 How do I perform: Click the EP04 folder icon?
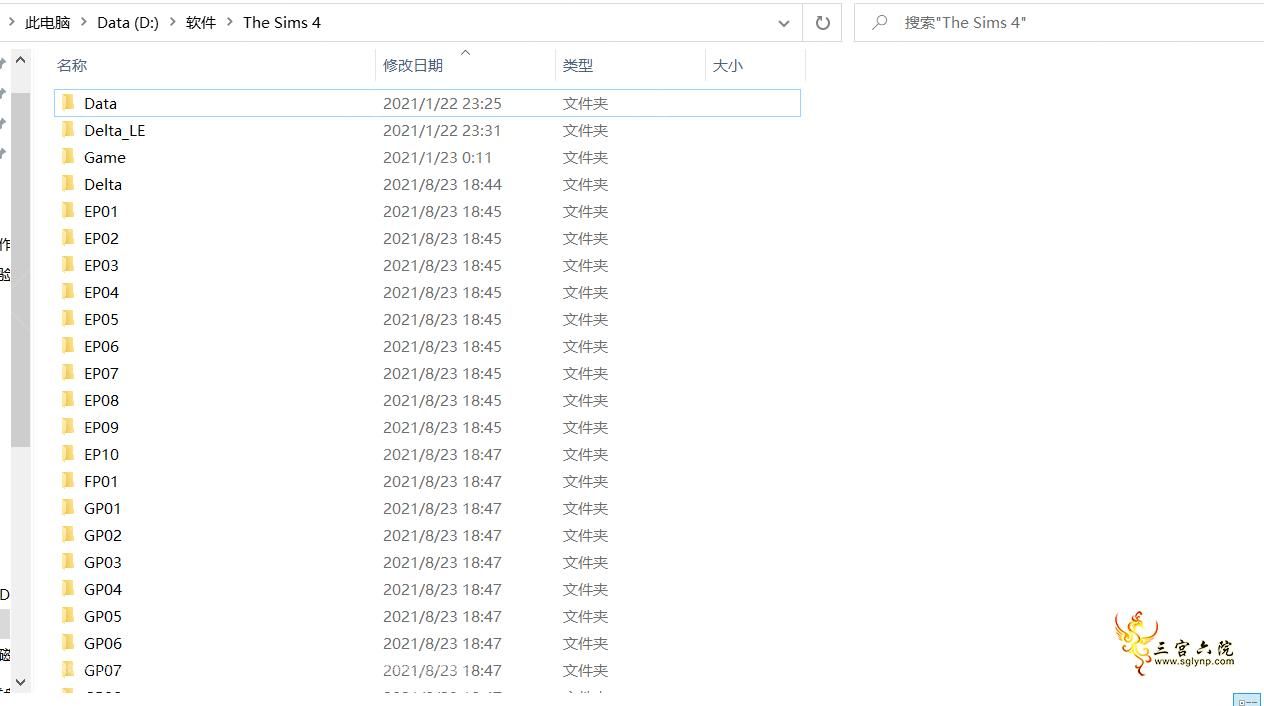[68, 292]
